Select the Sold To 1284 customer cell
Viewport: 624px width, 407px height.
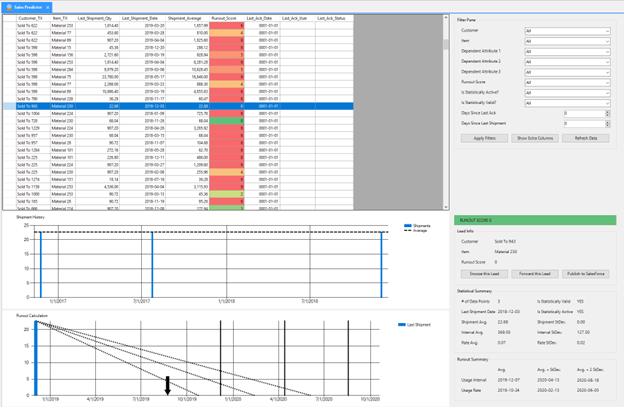(33, 150)
